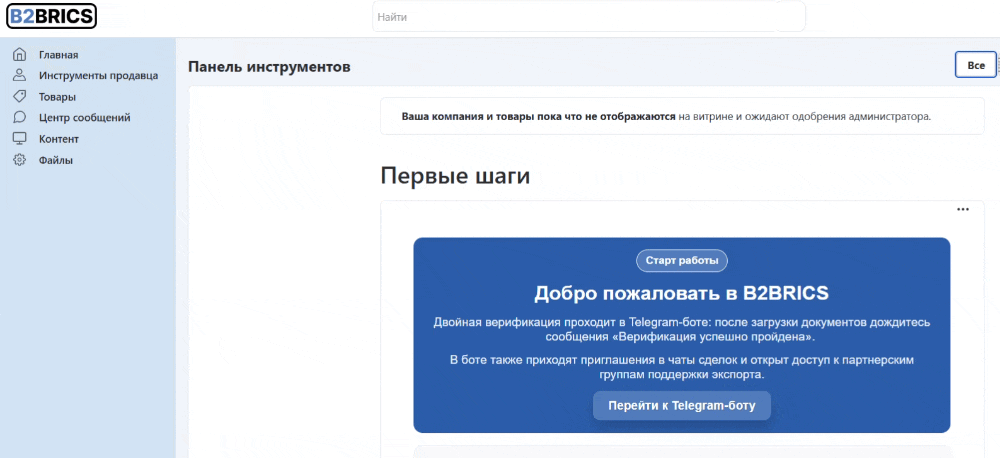1000x458 pixels.
Task: Open Инструменты продавца sidebar label
Action: [x=98, y=76]
